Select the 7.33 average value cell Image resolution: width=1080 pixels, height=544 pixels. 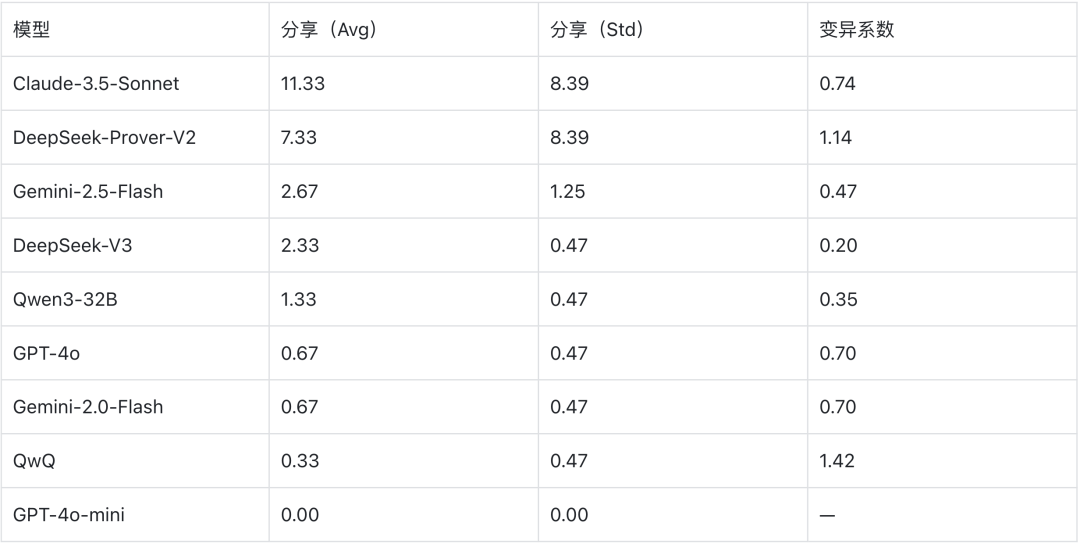299,138
